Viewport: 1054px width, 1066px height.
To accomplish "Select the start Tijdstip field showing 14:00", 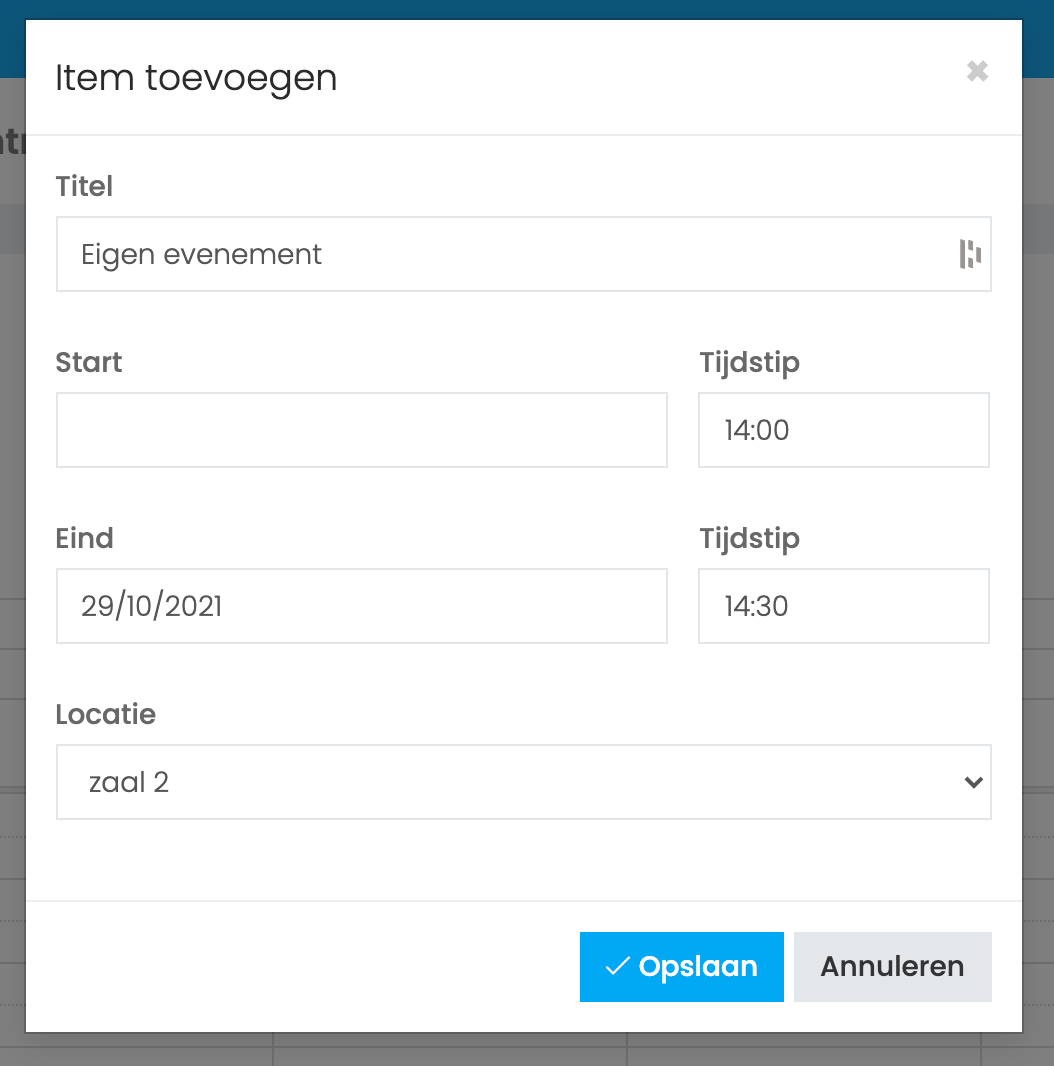I will [x=844, y=430].
